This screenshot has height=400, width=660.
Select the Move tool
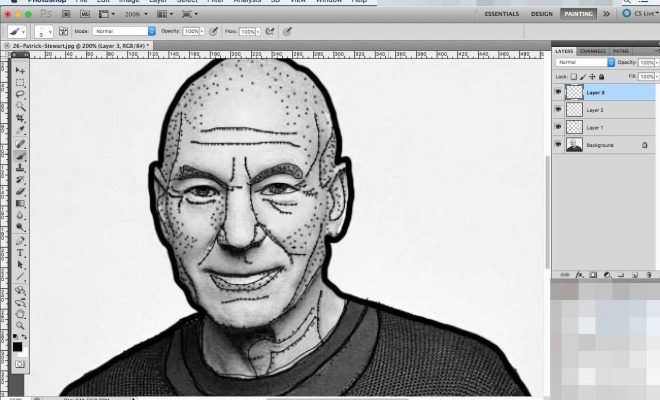coord(20,70)
